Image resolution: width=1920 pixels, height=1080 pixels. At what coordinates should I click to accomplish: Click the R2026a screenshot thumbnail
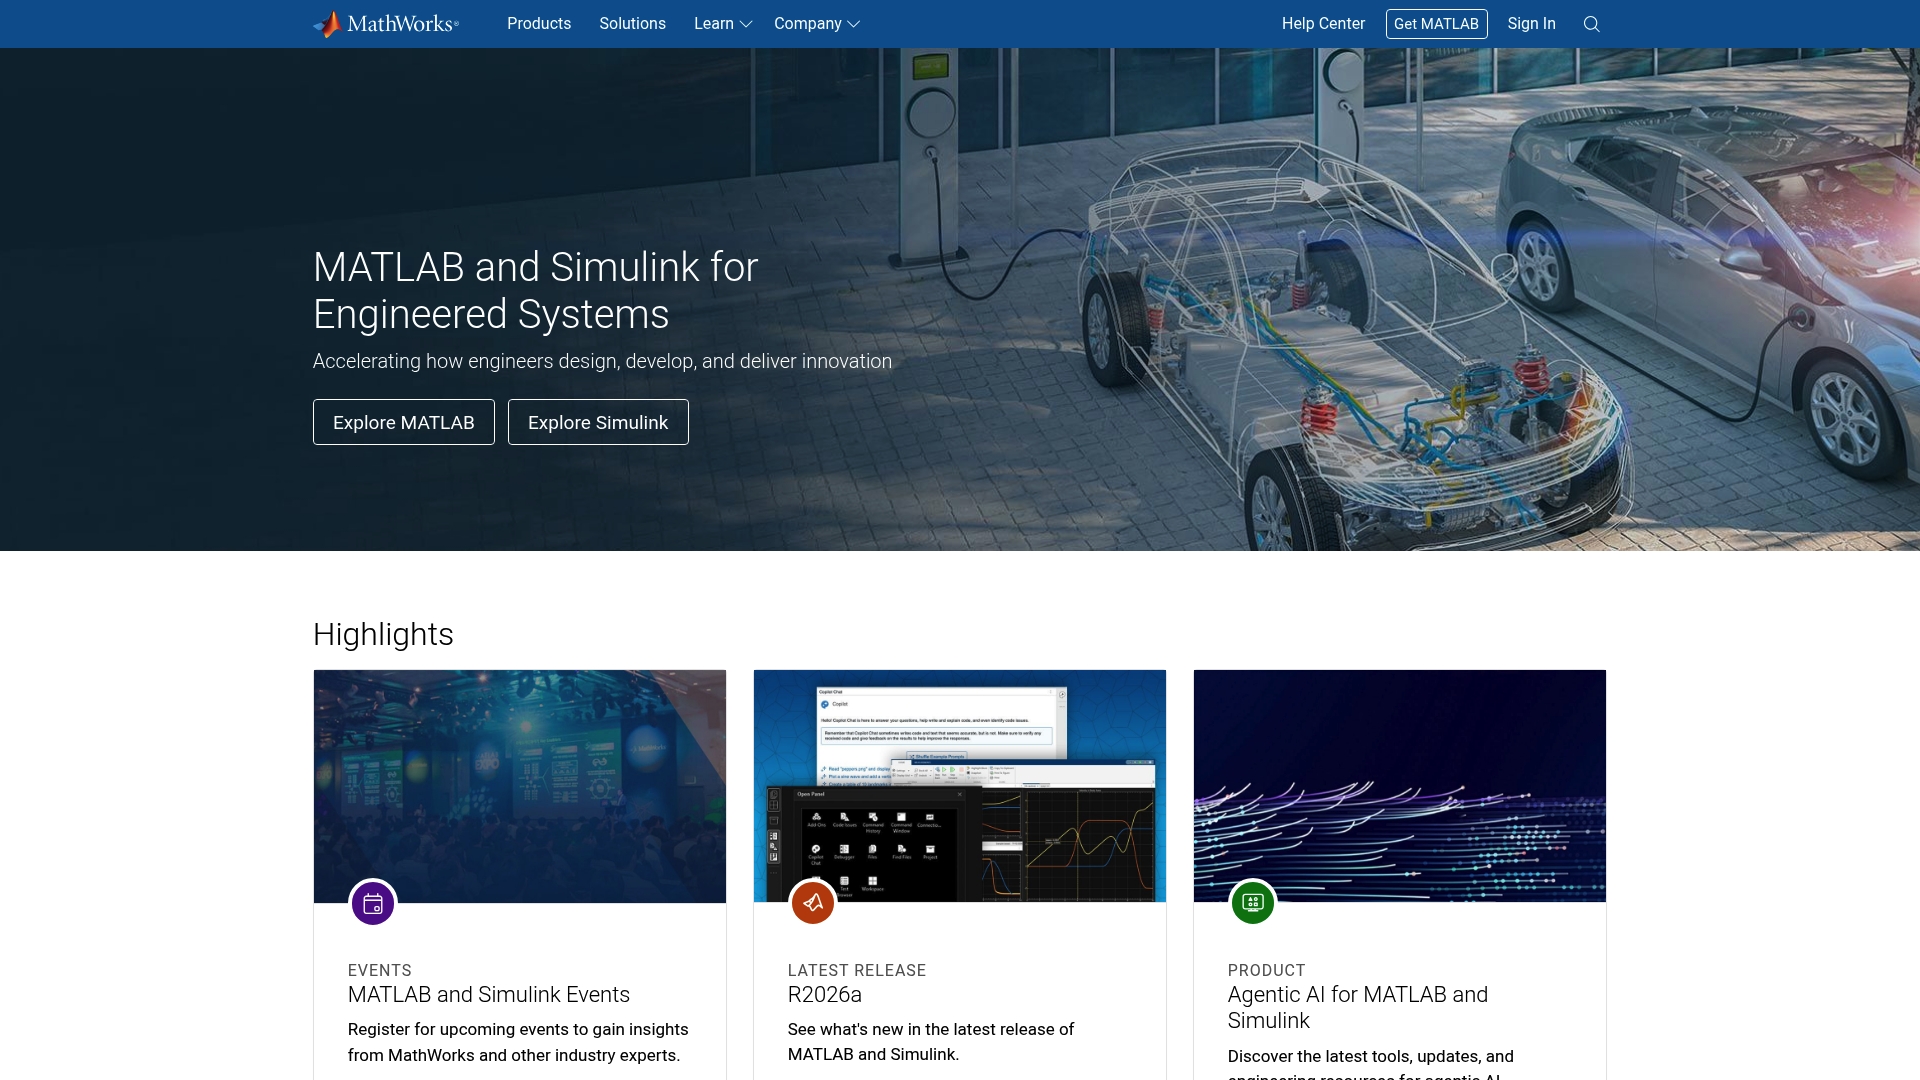click(x=960, y=786)
